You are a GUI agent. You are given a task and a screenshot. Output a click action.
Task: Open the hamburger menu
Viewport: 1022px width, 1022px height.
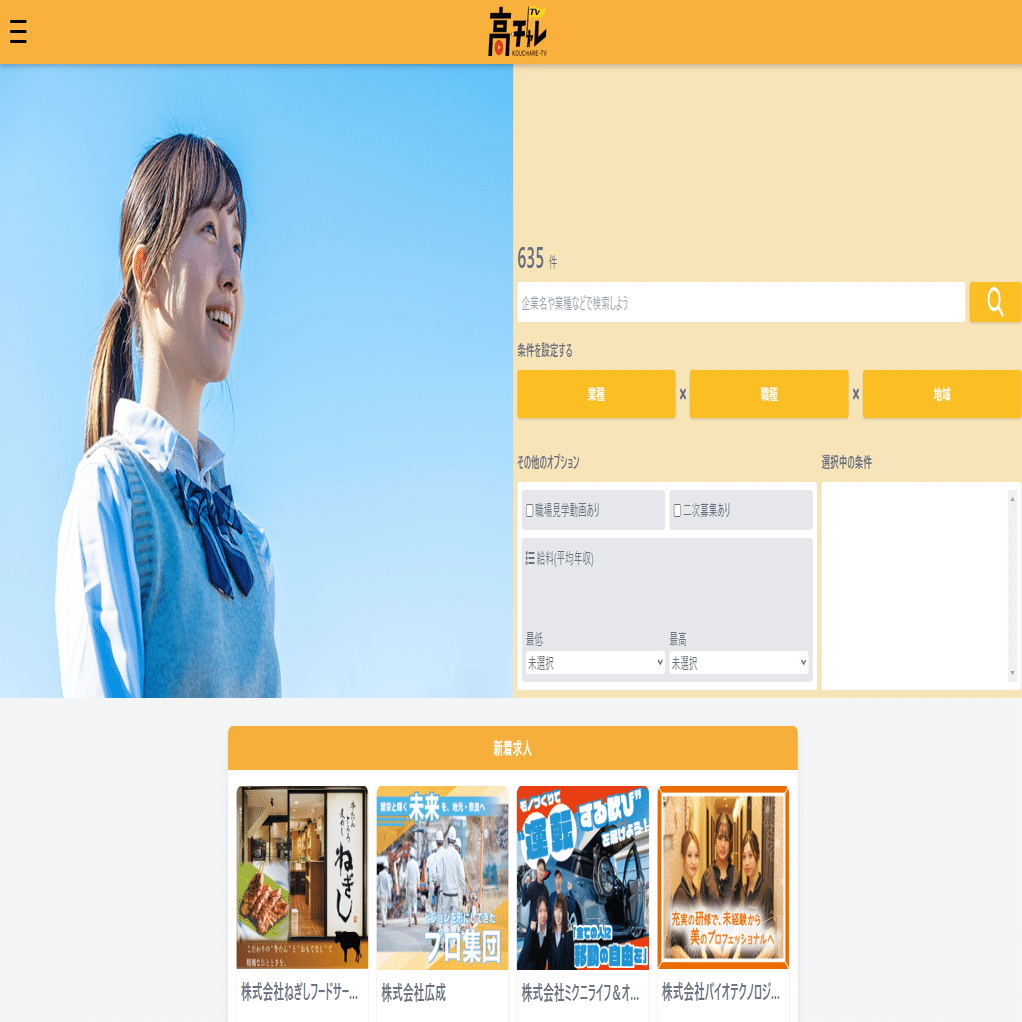(x=18, y=31)
